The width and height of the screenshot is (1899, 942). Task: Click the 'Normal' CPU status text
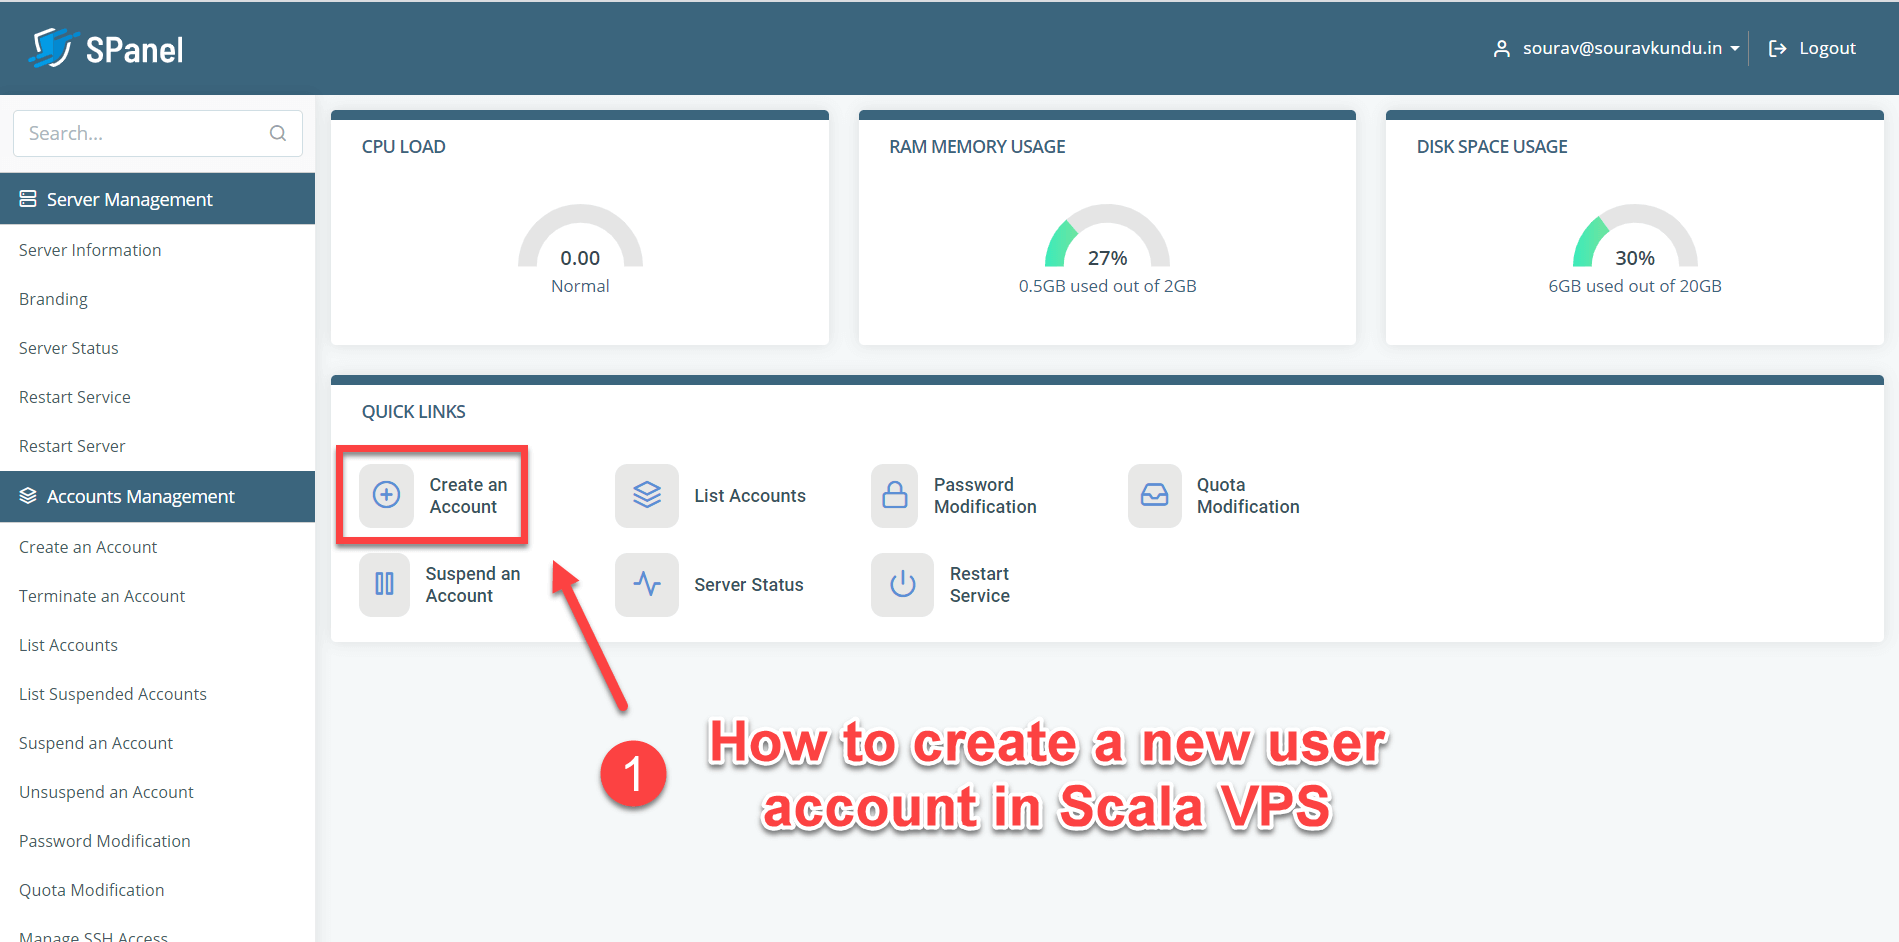(580, 286)
